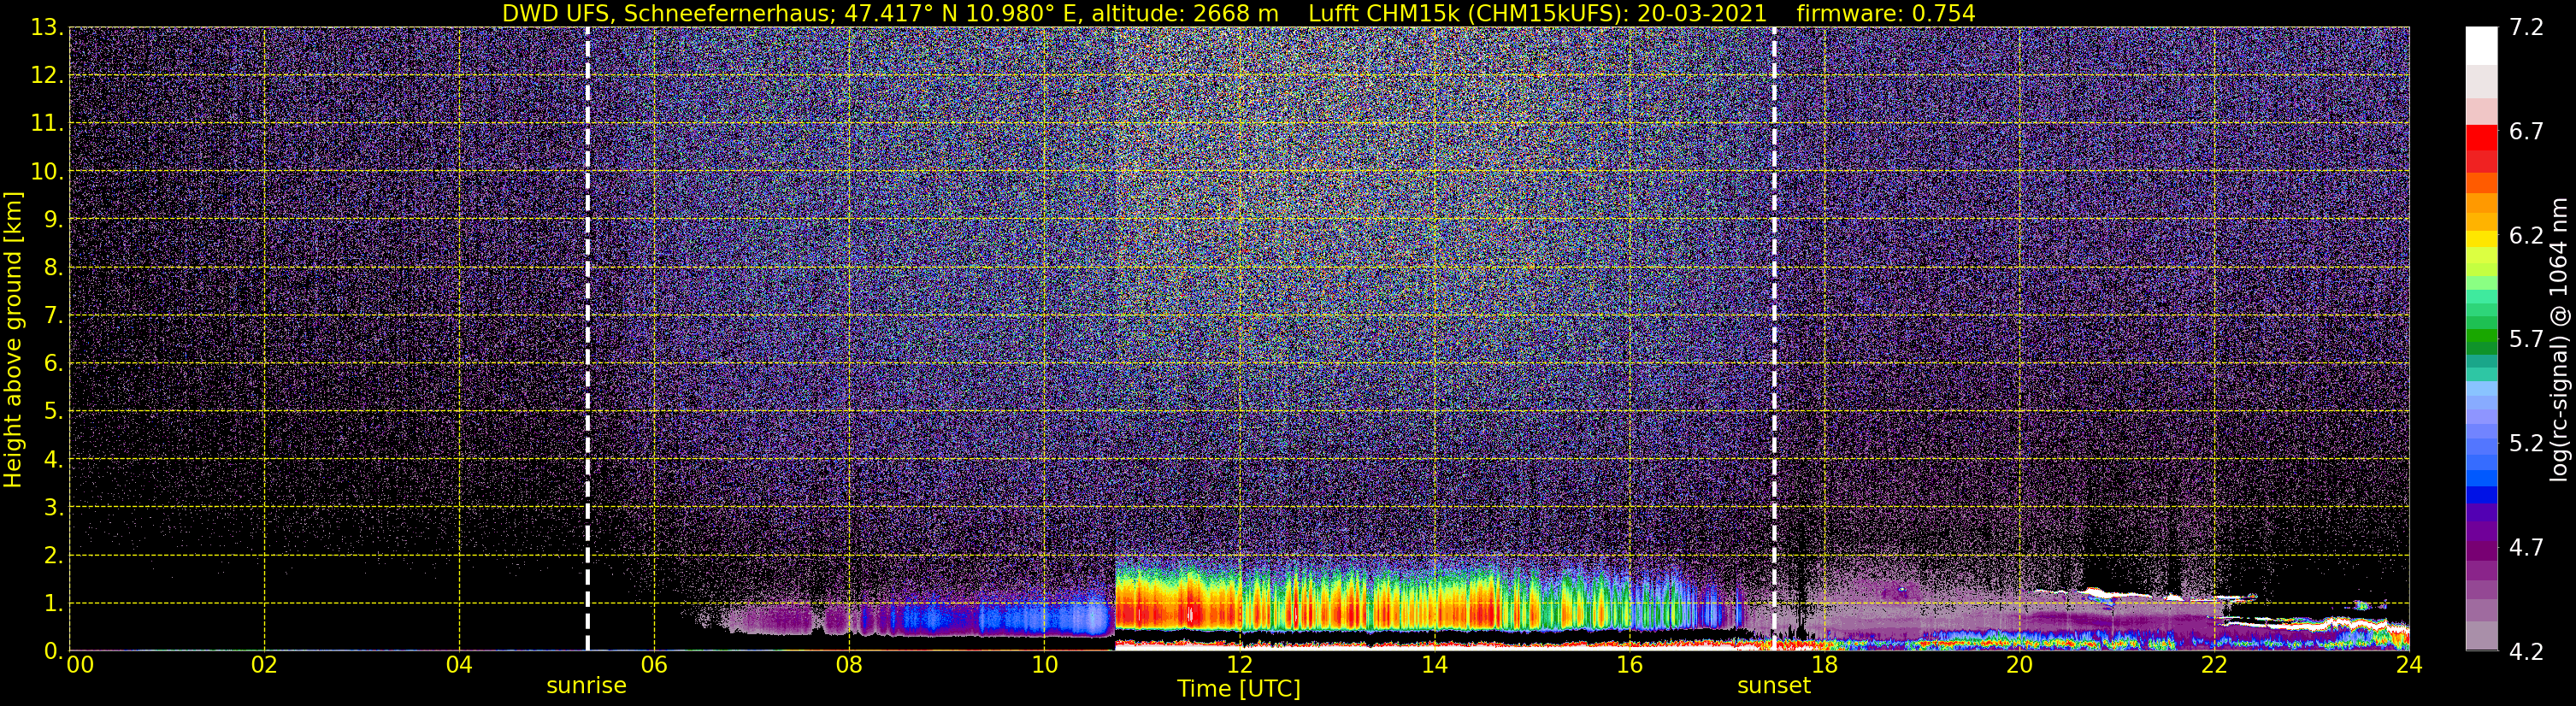The image size is (2576, 706).
Task: Click the plot title 'DWD UFS, Schneefernerhaus'
Action: 666,13
